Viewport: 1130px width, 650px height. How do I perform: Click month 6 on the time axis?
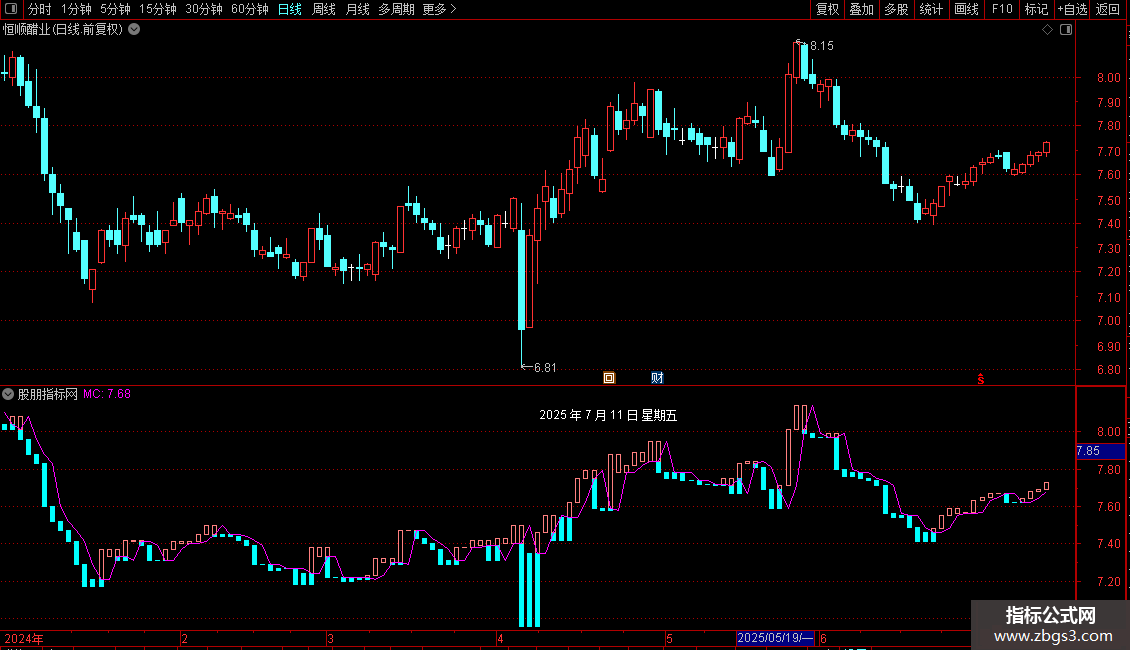(x=823, y=638)
